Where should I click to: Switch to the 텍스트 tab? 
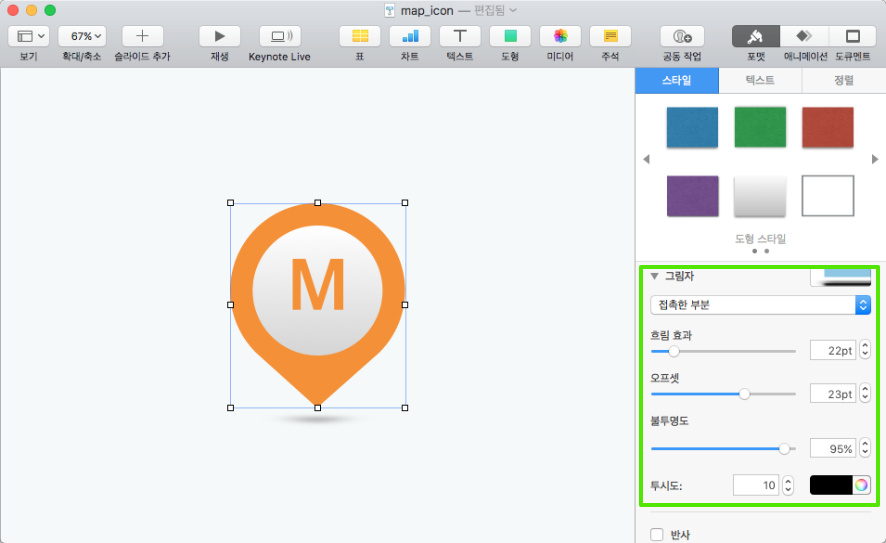(760, 80)
